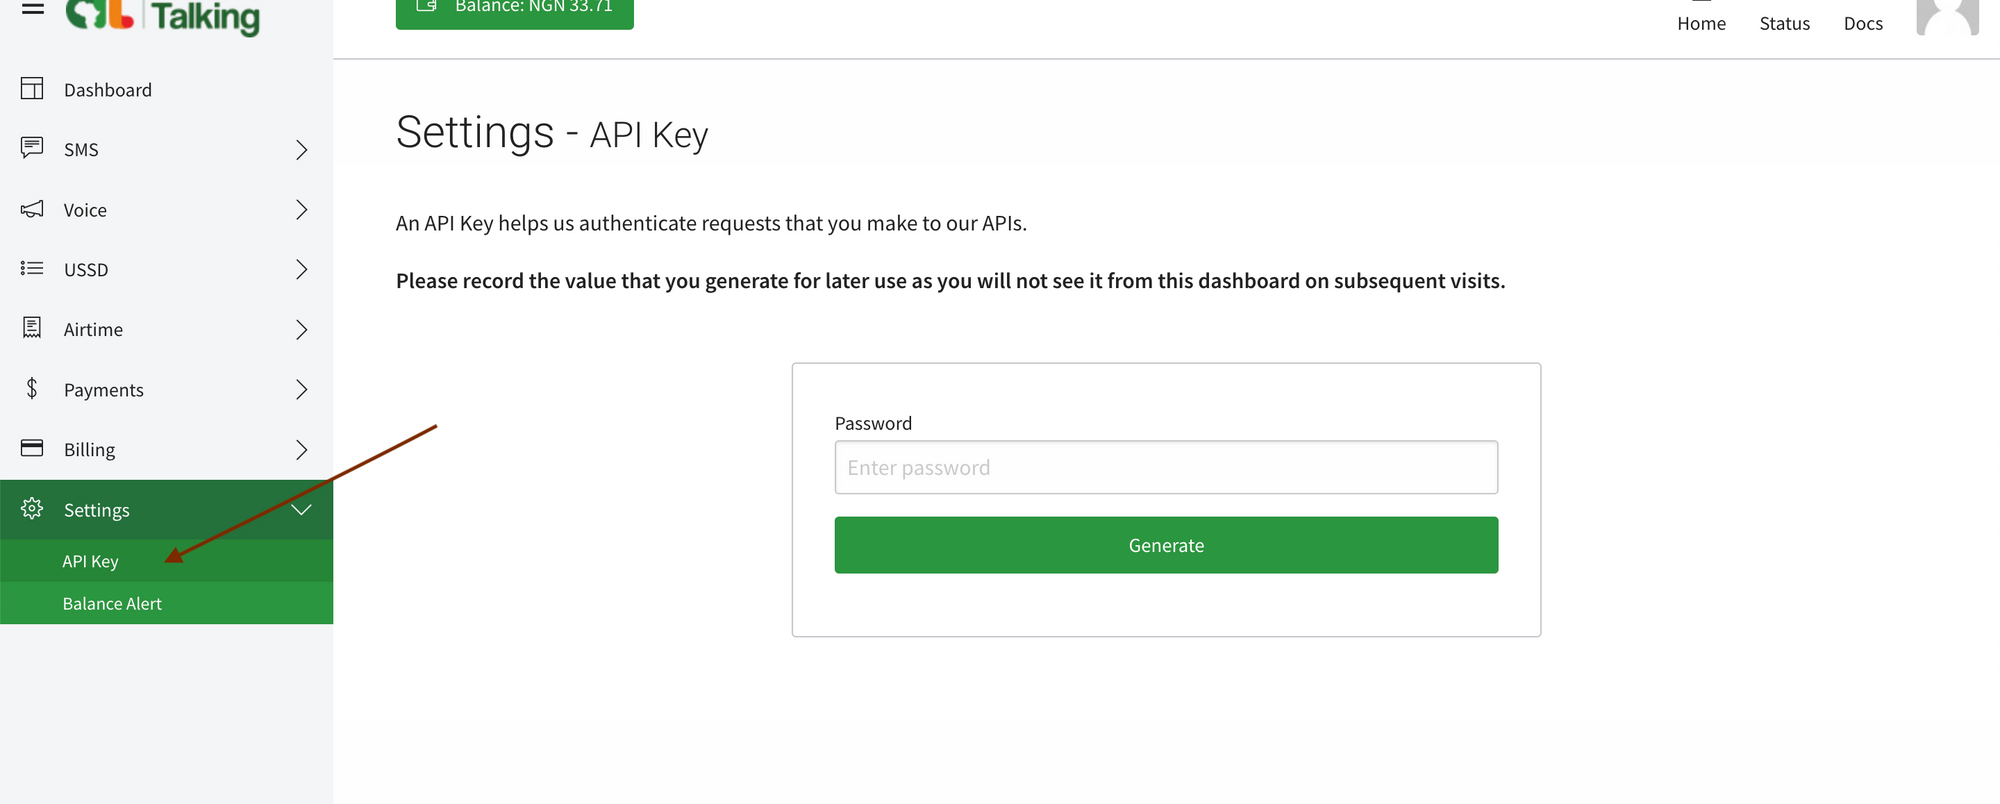Collapse the Settings section chevron
Image resolution: width=2000 pixels, height=804 pixels.
[x=302, y=509]
